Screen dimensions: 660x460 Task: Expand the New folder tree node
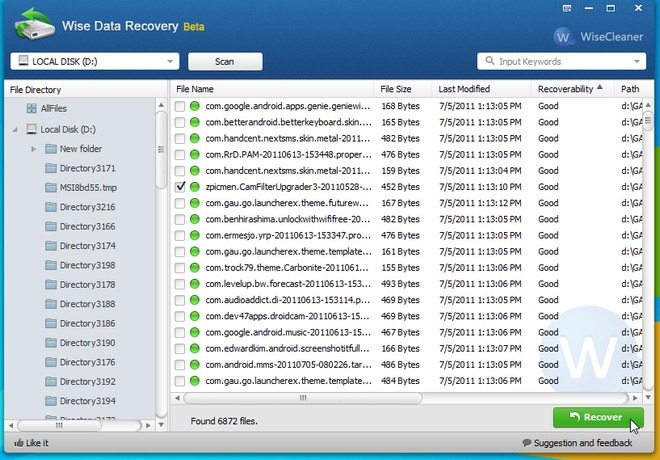click(x=34, y=149)
